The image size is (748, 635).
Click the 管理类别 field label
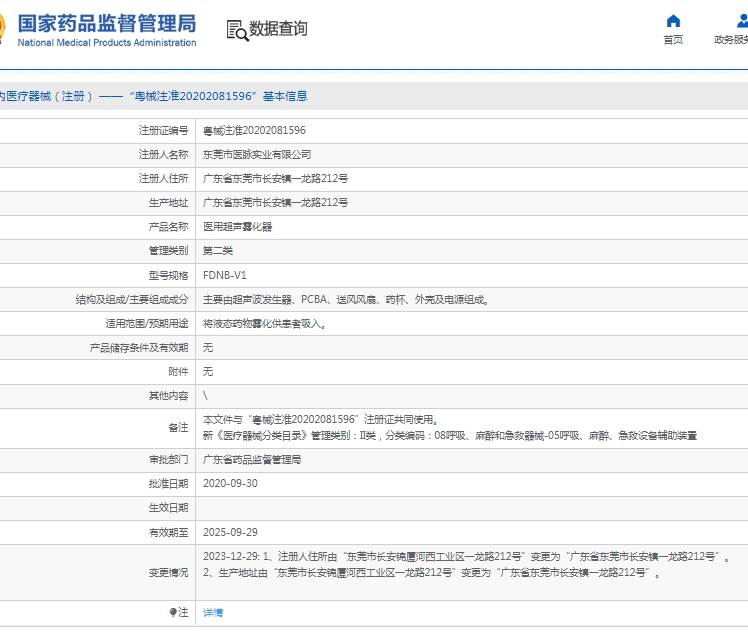point(168,251)
